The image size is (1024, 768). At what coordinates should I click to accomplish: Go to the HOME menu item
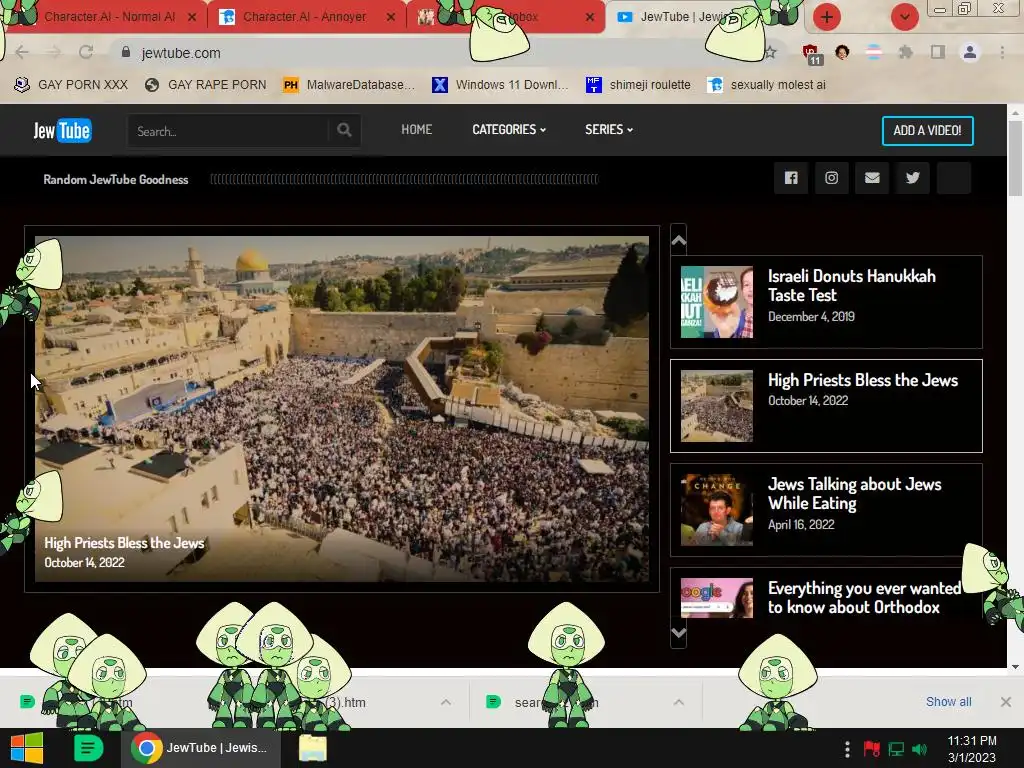[x=417, y=129]
